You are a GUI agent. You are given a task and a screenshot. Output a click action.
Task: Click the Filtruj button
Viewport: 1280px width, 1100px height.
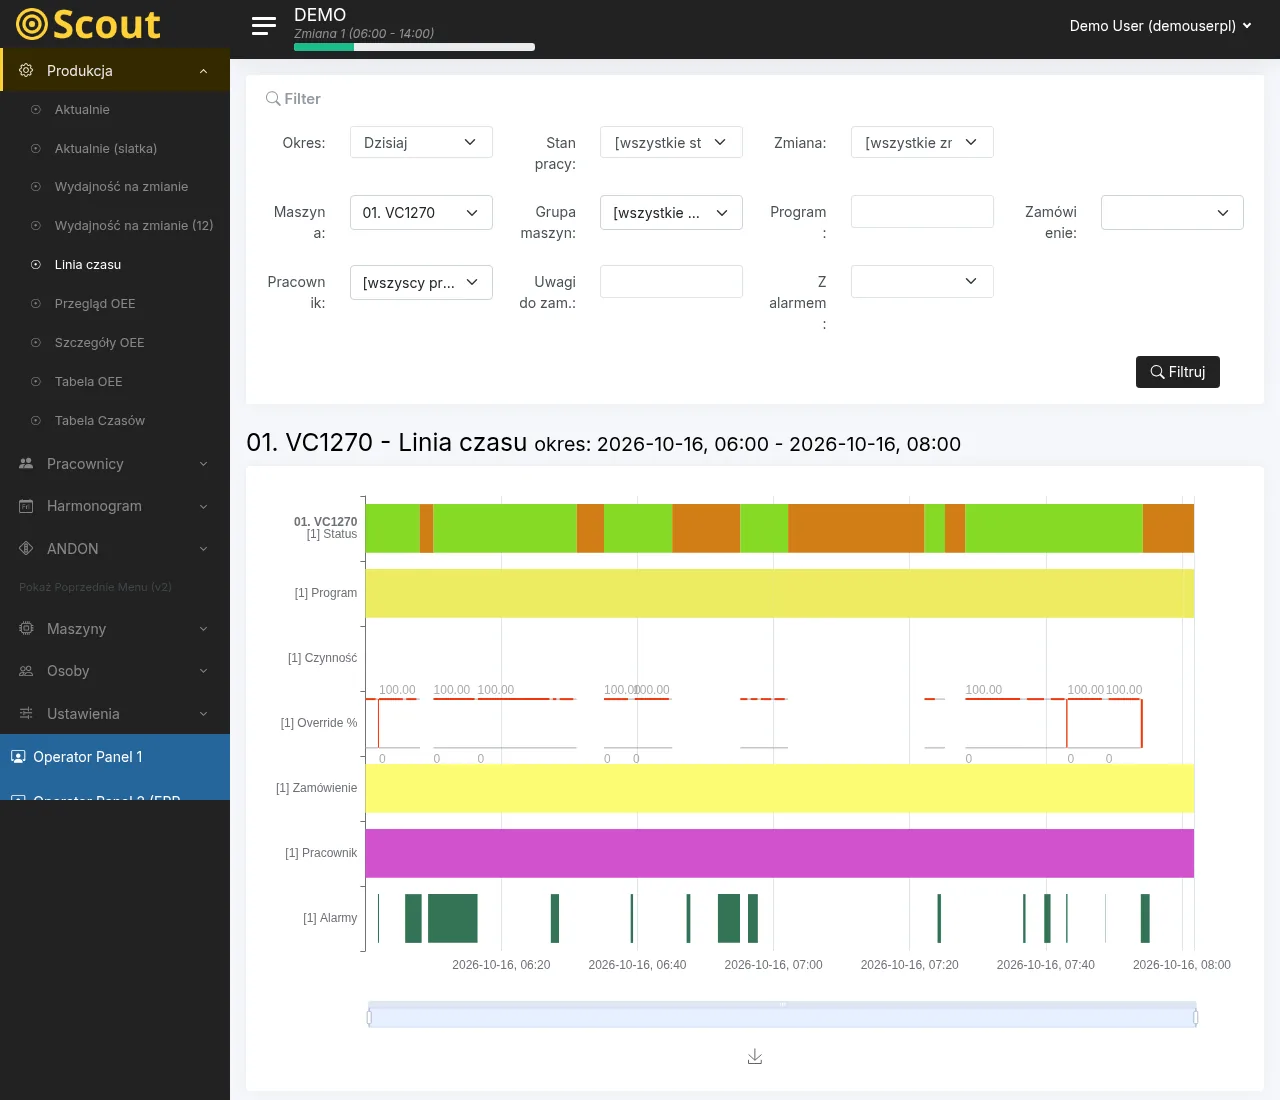click(x=1178, y=372)
